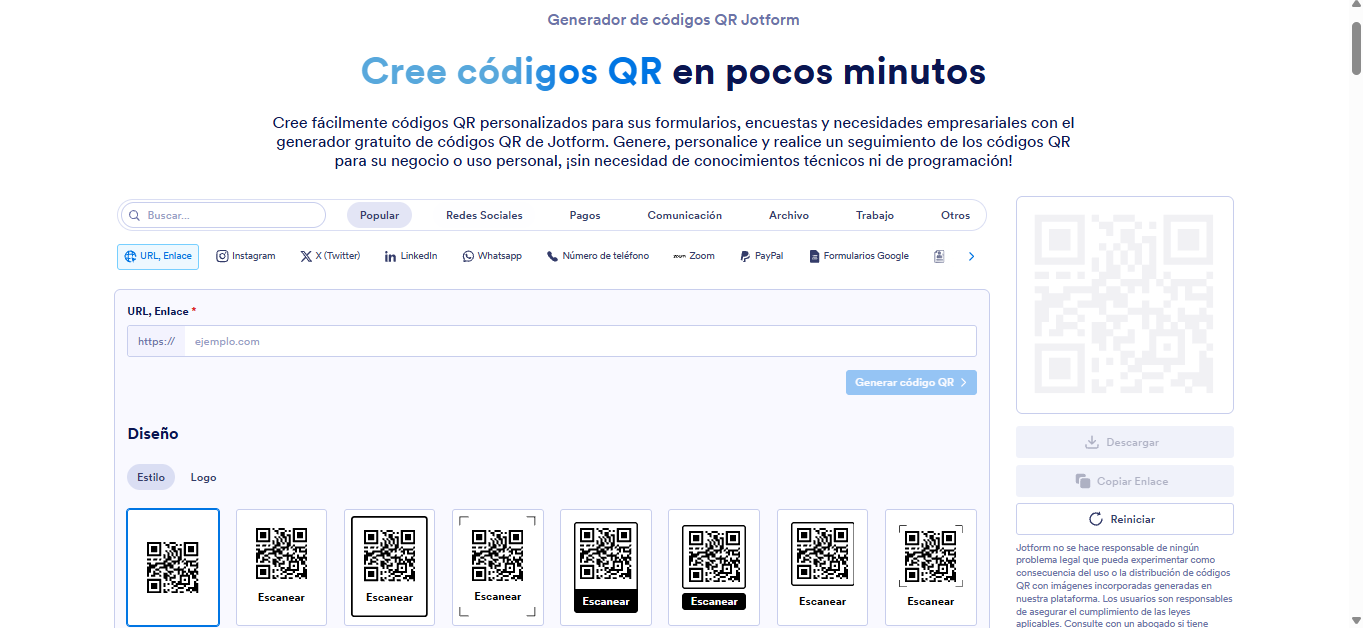Expand hidden QR types with right chevron
1363x628 pixels.
point(971,256)
